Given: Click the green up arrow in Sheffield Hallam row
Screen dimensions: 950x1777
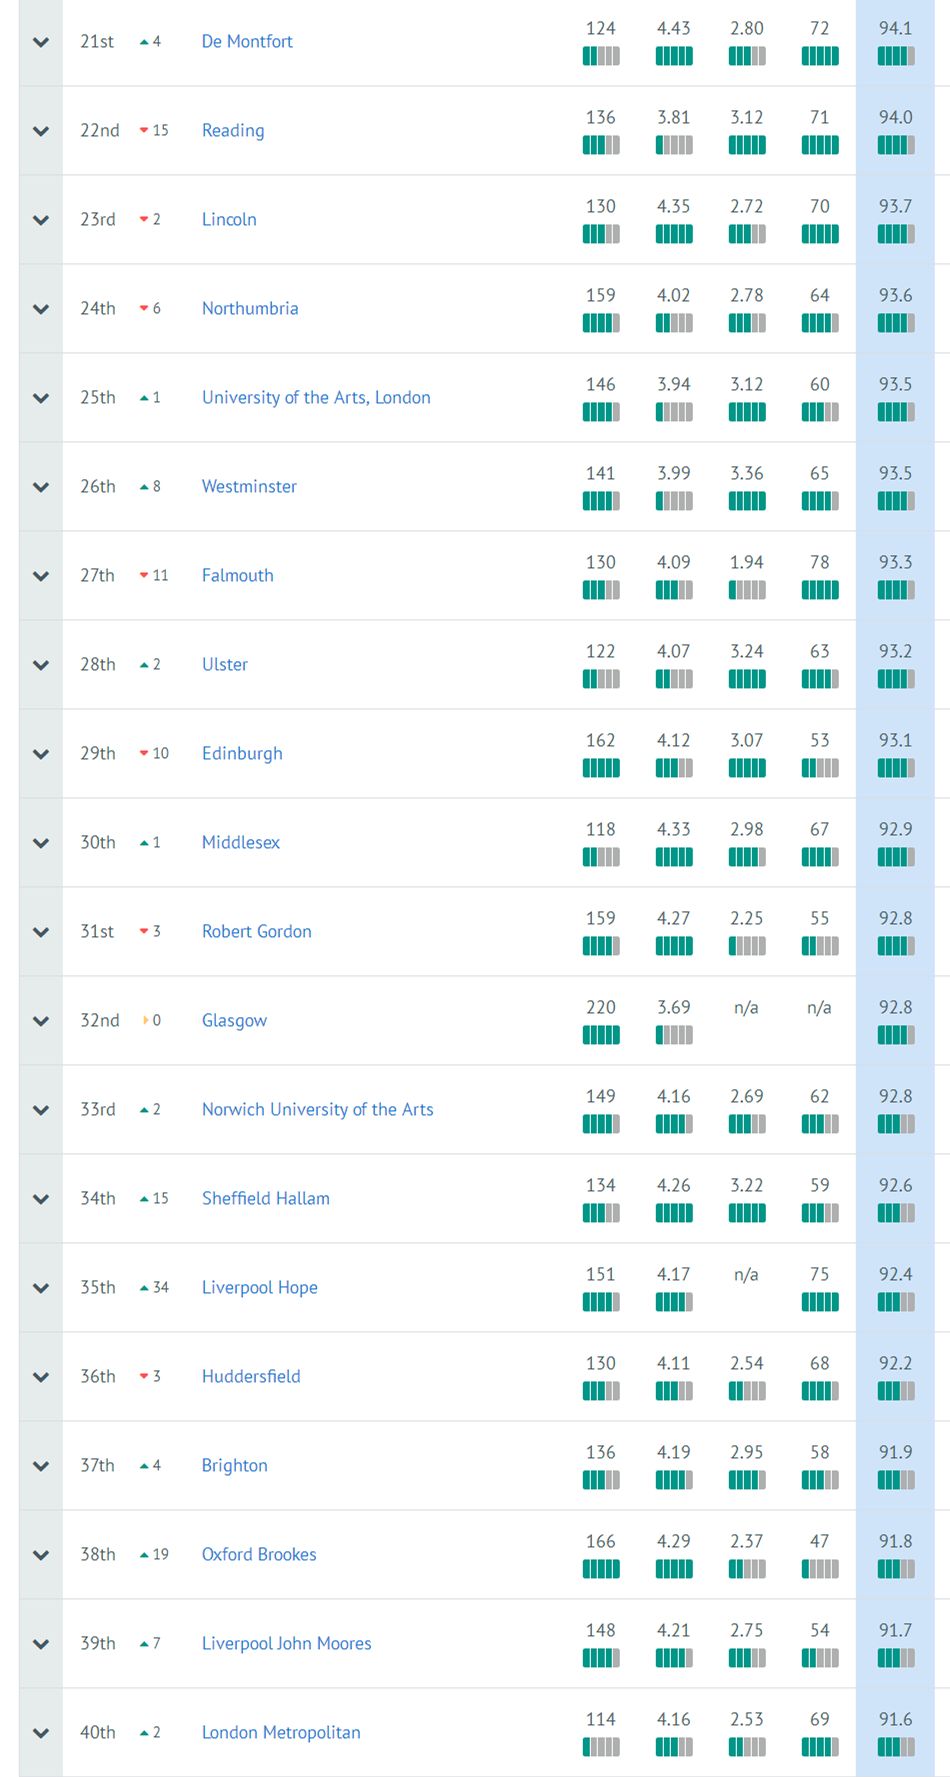Looking at the screenshot, I should click(144, 1199).
